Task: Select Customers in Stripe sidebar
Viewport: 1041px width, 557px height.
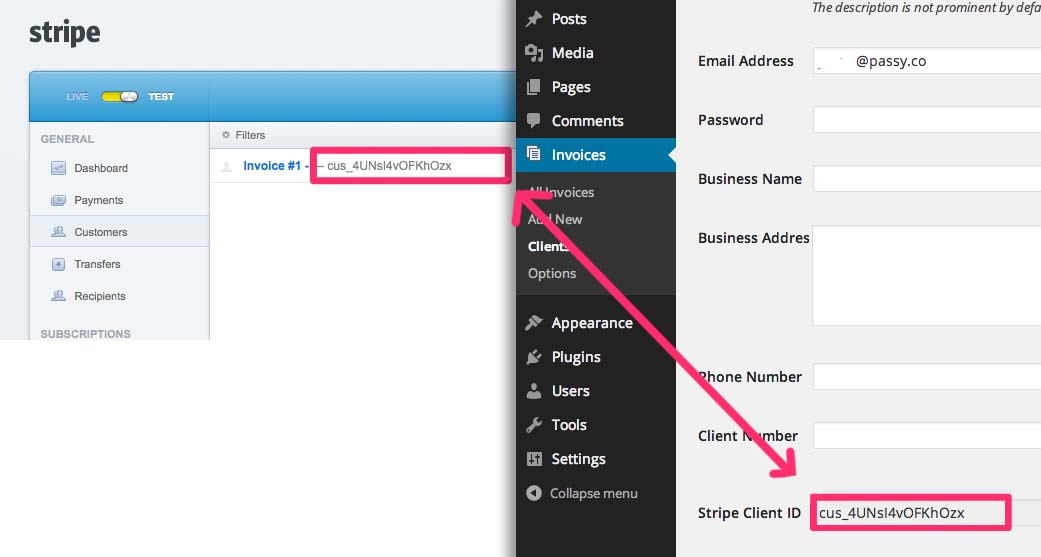Action: (x=101, y=232)
